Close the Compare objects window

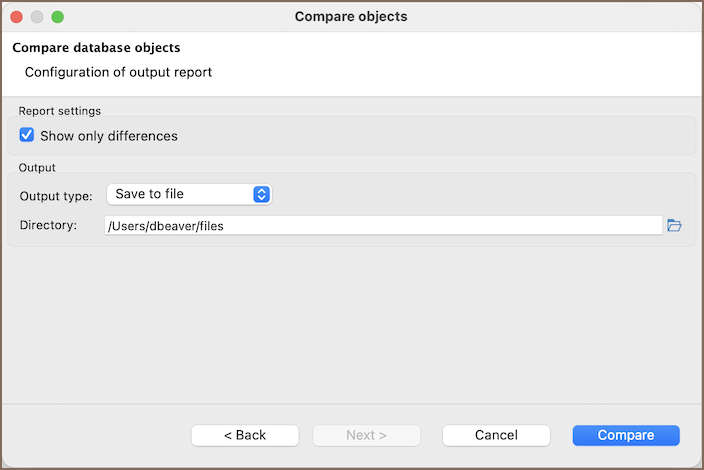tap(17, 17)
